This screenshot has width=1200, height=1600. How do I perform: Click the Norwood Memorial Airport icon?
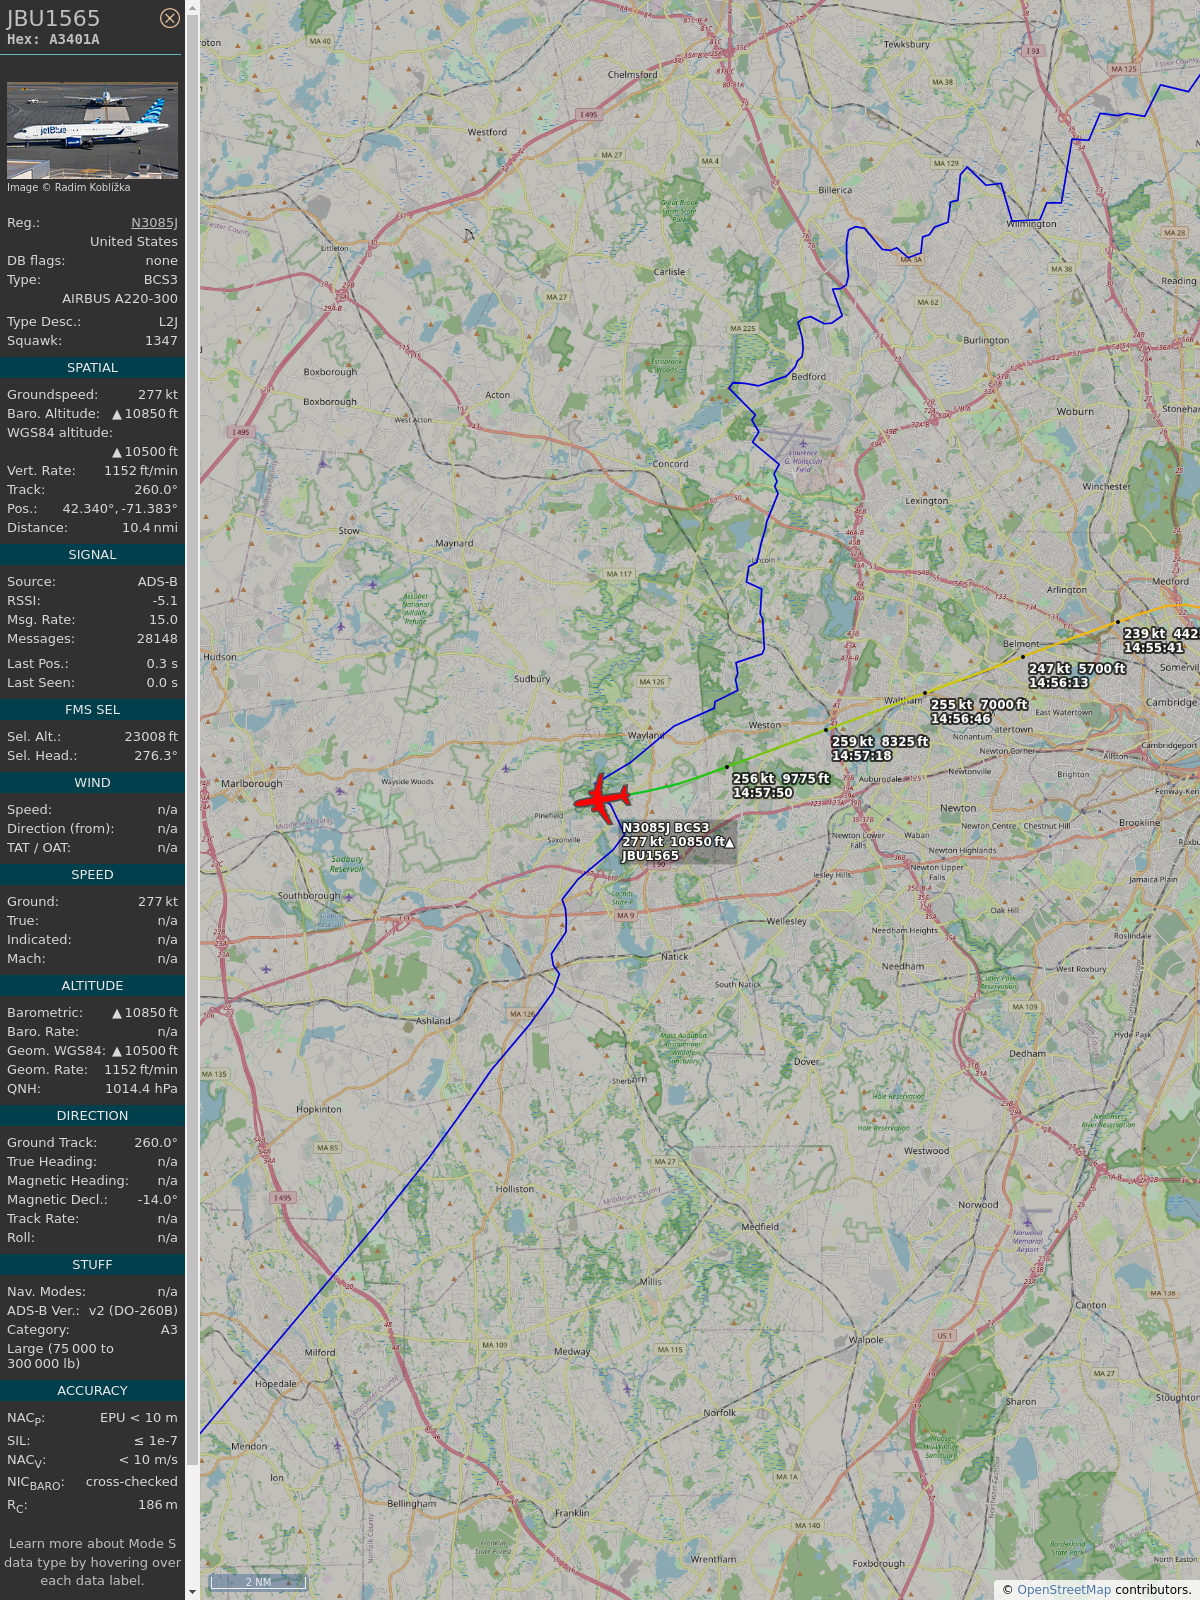click(x=1027, y=1221)
